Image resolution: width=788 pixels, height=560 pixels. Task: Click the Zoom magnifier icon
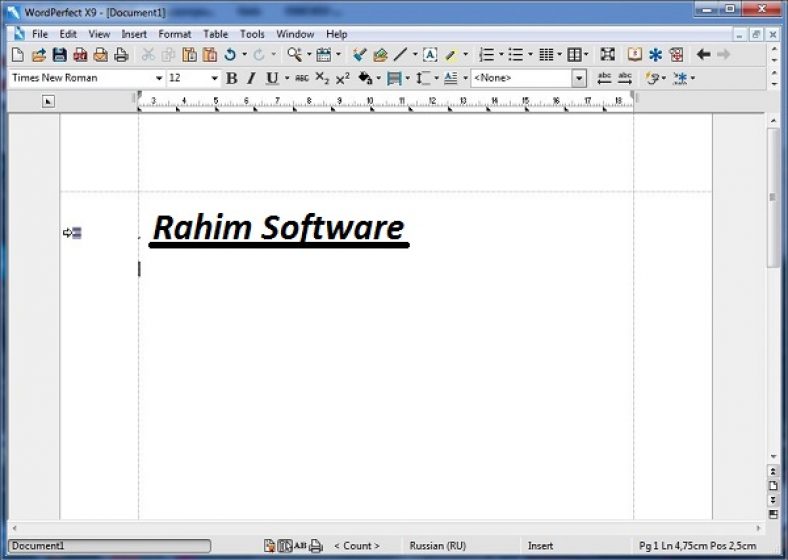(294, 54)
